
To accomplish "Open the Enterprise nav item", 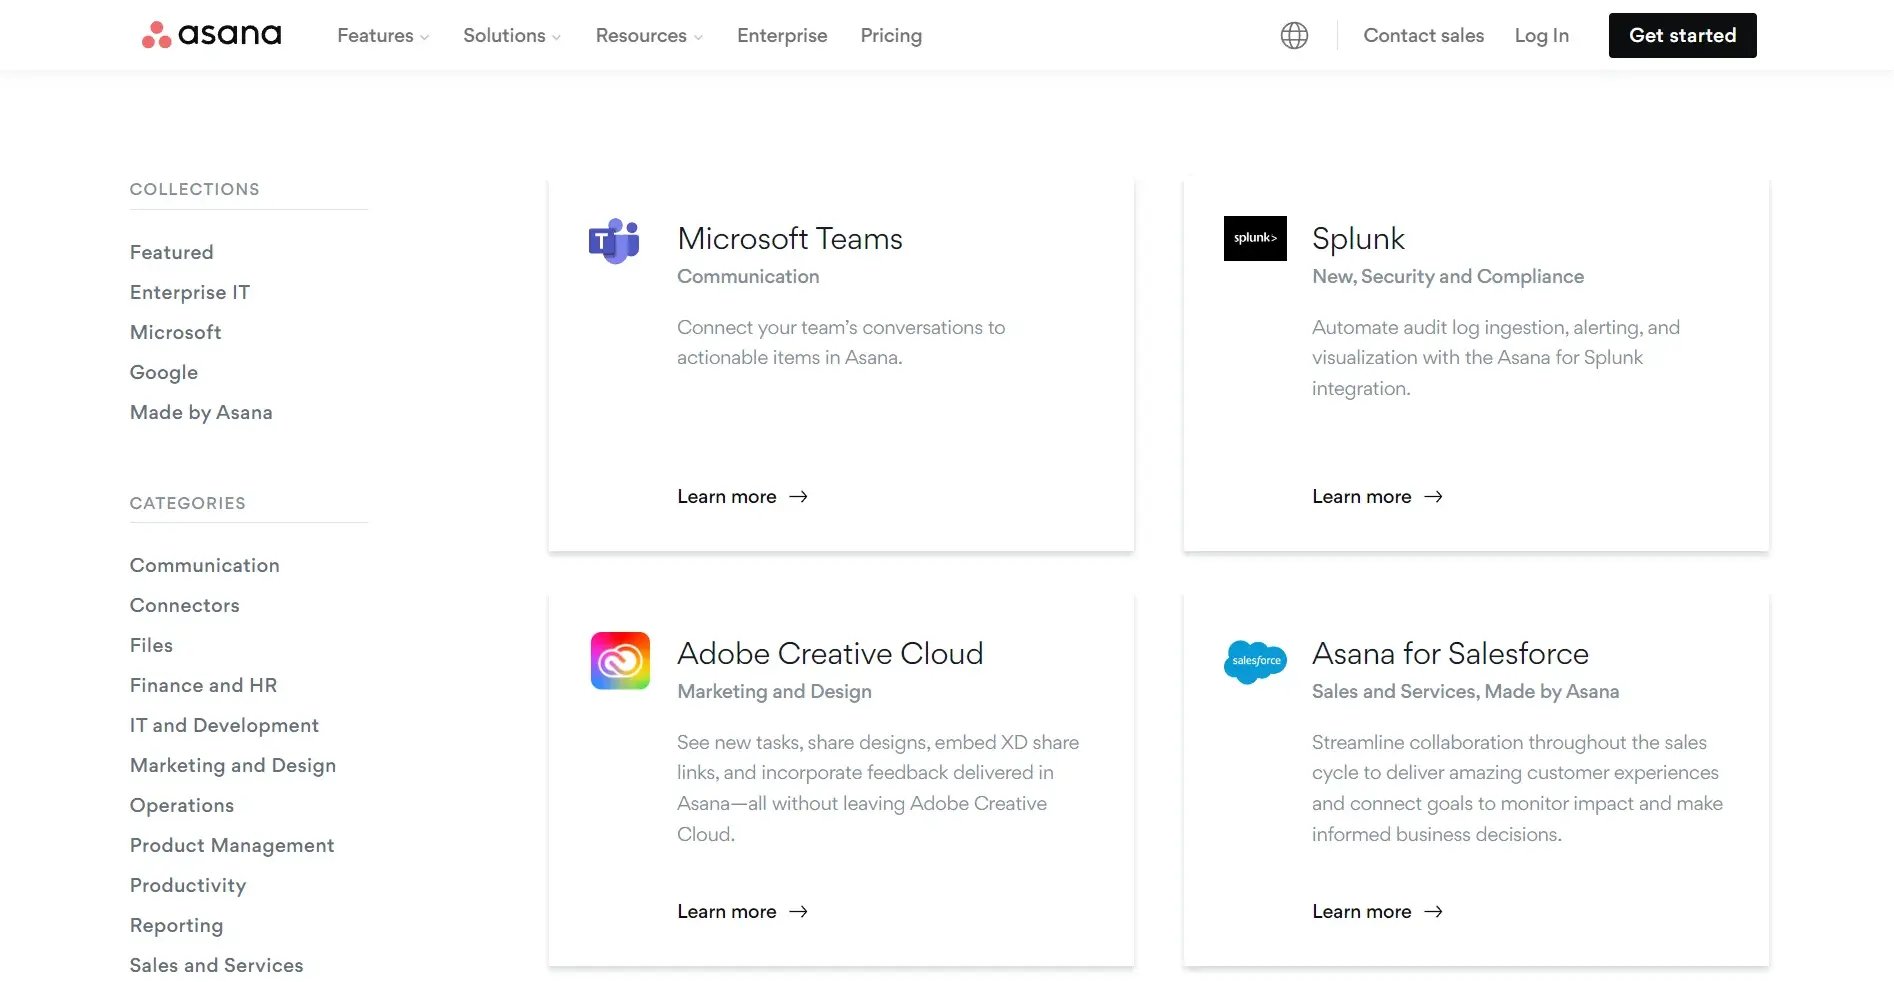I will [x=782, y=36].
